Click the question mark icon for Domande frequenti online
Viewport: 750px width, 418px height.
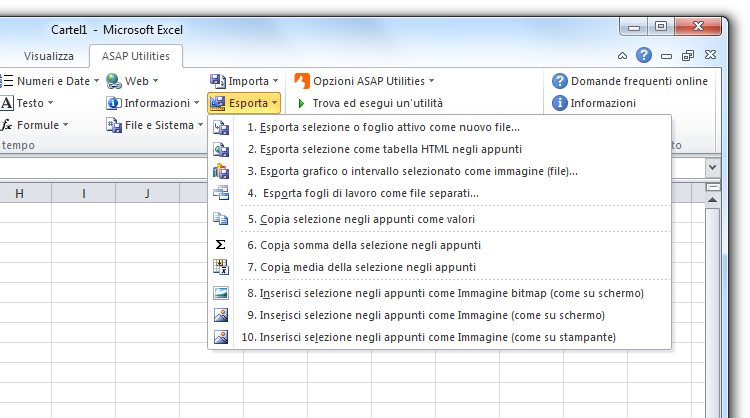(560, 81)
